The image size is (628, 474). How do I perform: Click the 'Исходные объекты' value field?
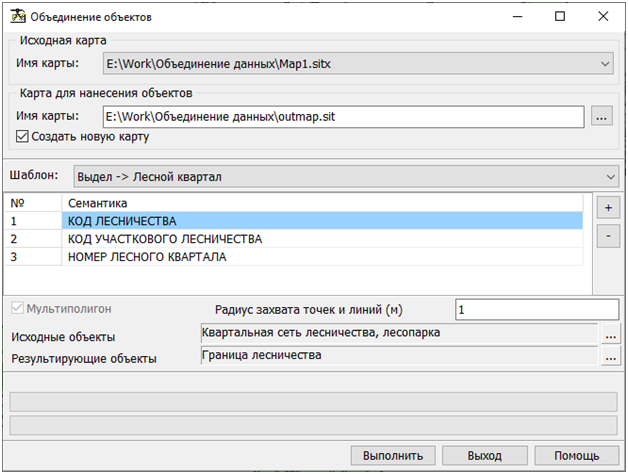click(399, 333)
